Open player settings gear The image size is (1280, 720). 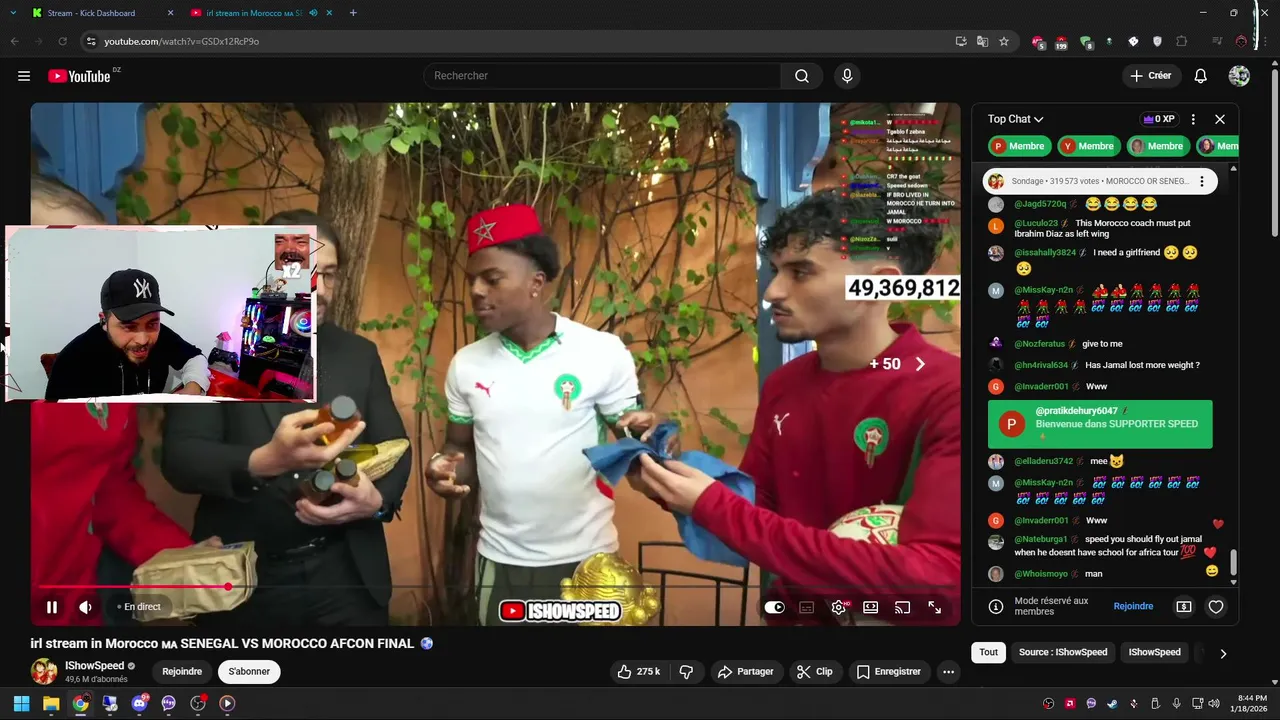pos(838,607)
